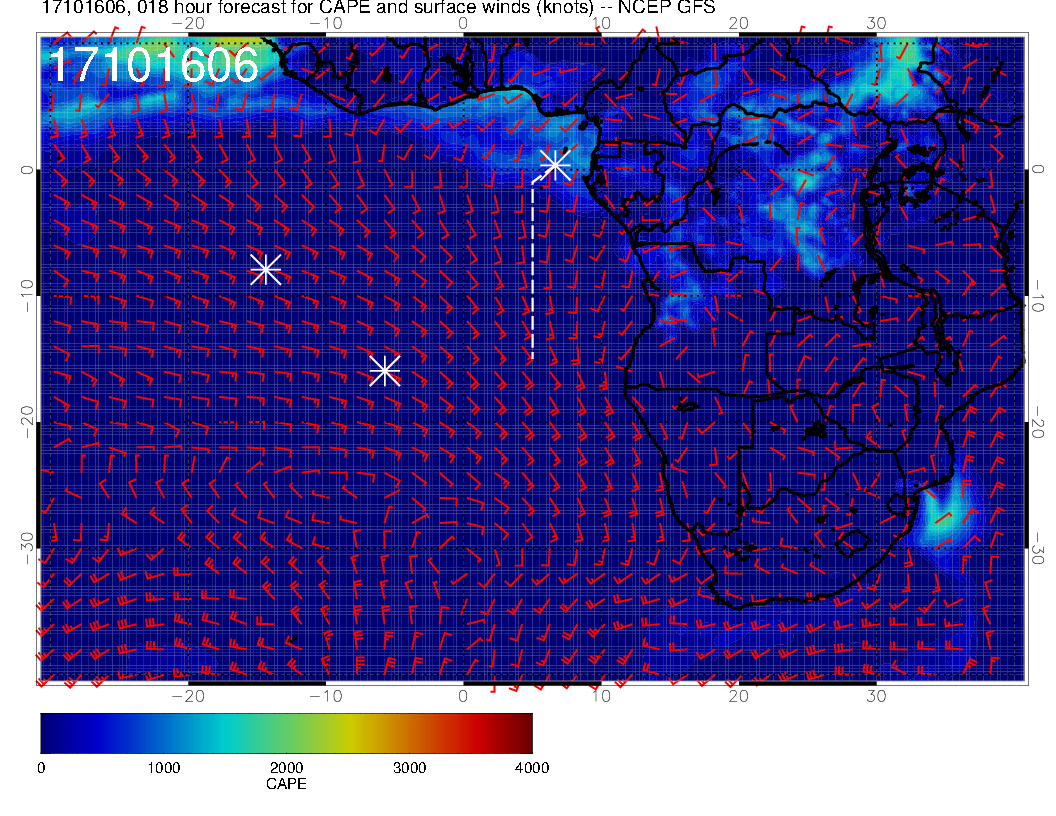Click the 30 longitude label on the top axis

(x=876, y=24)
